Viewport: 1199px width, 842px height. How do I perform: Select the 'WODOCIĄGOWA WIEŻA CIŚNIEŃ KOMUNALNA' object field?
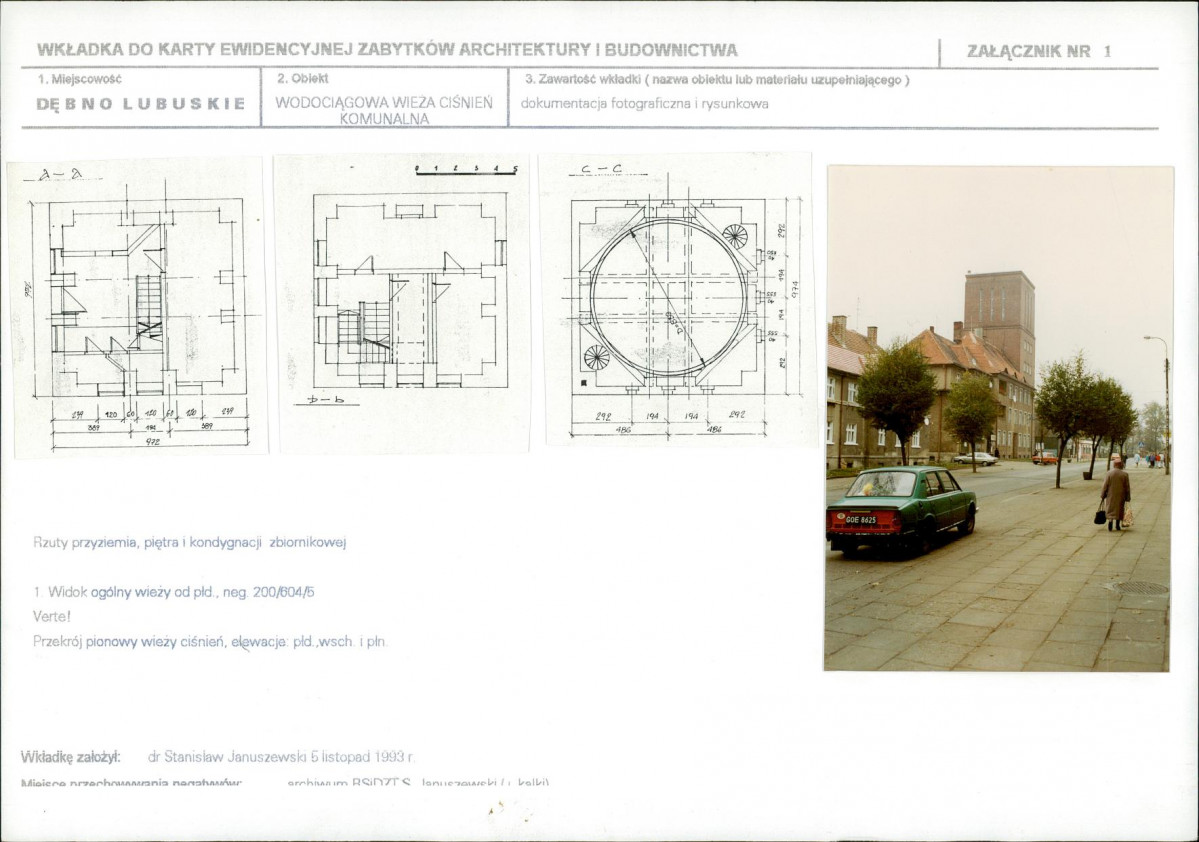tap(384, 110)
